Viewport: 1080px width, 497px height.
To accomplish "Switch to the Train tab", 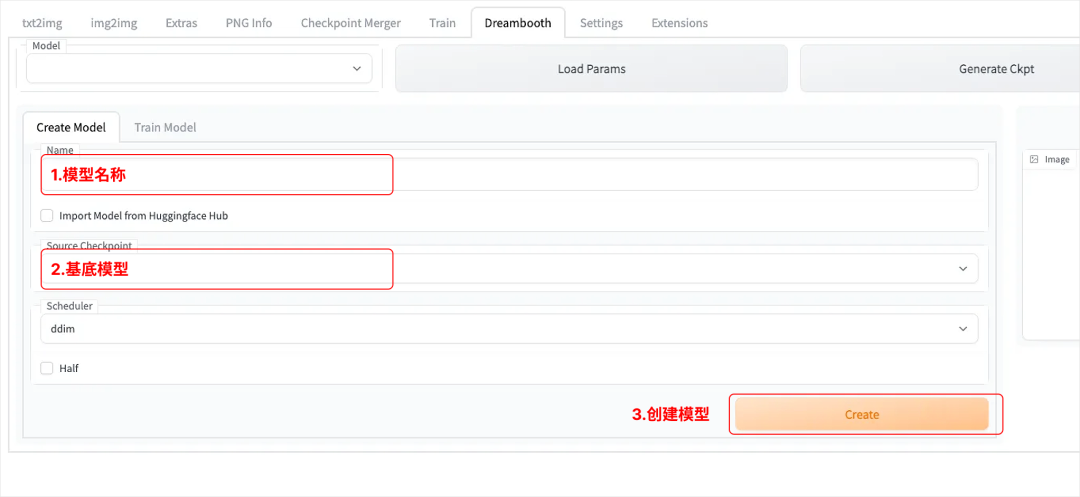I will click(x=442, y=23).
